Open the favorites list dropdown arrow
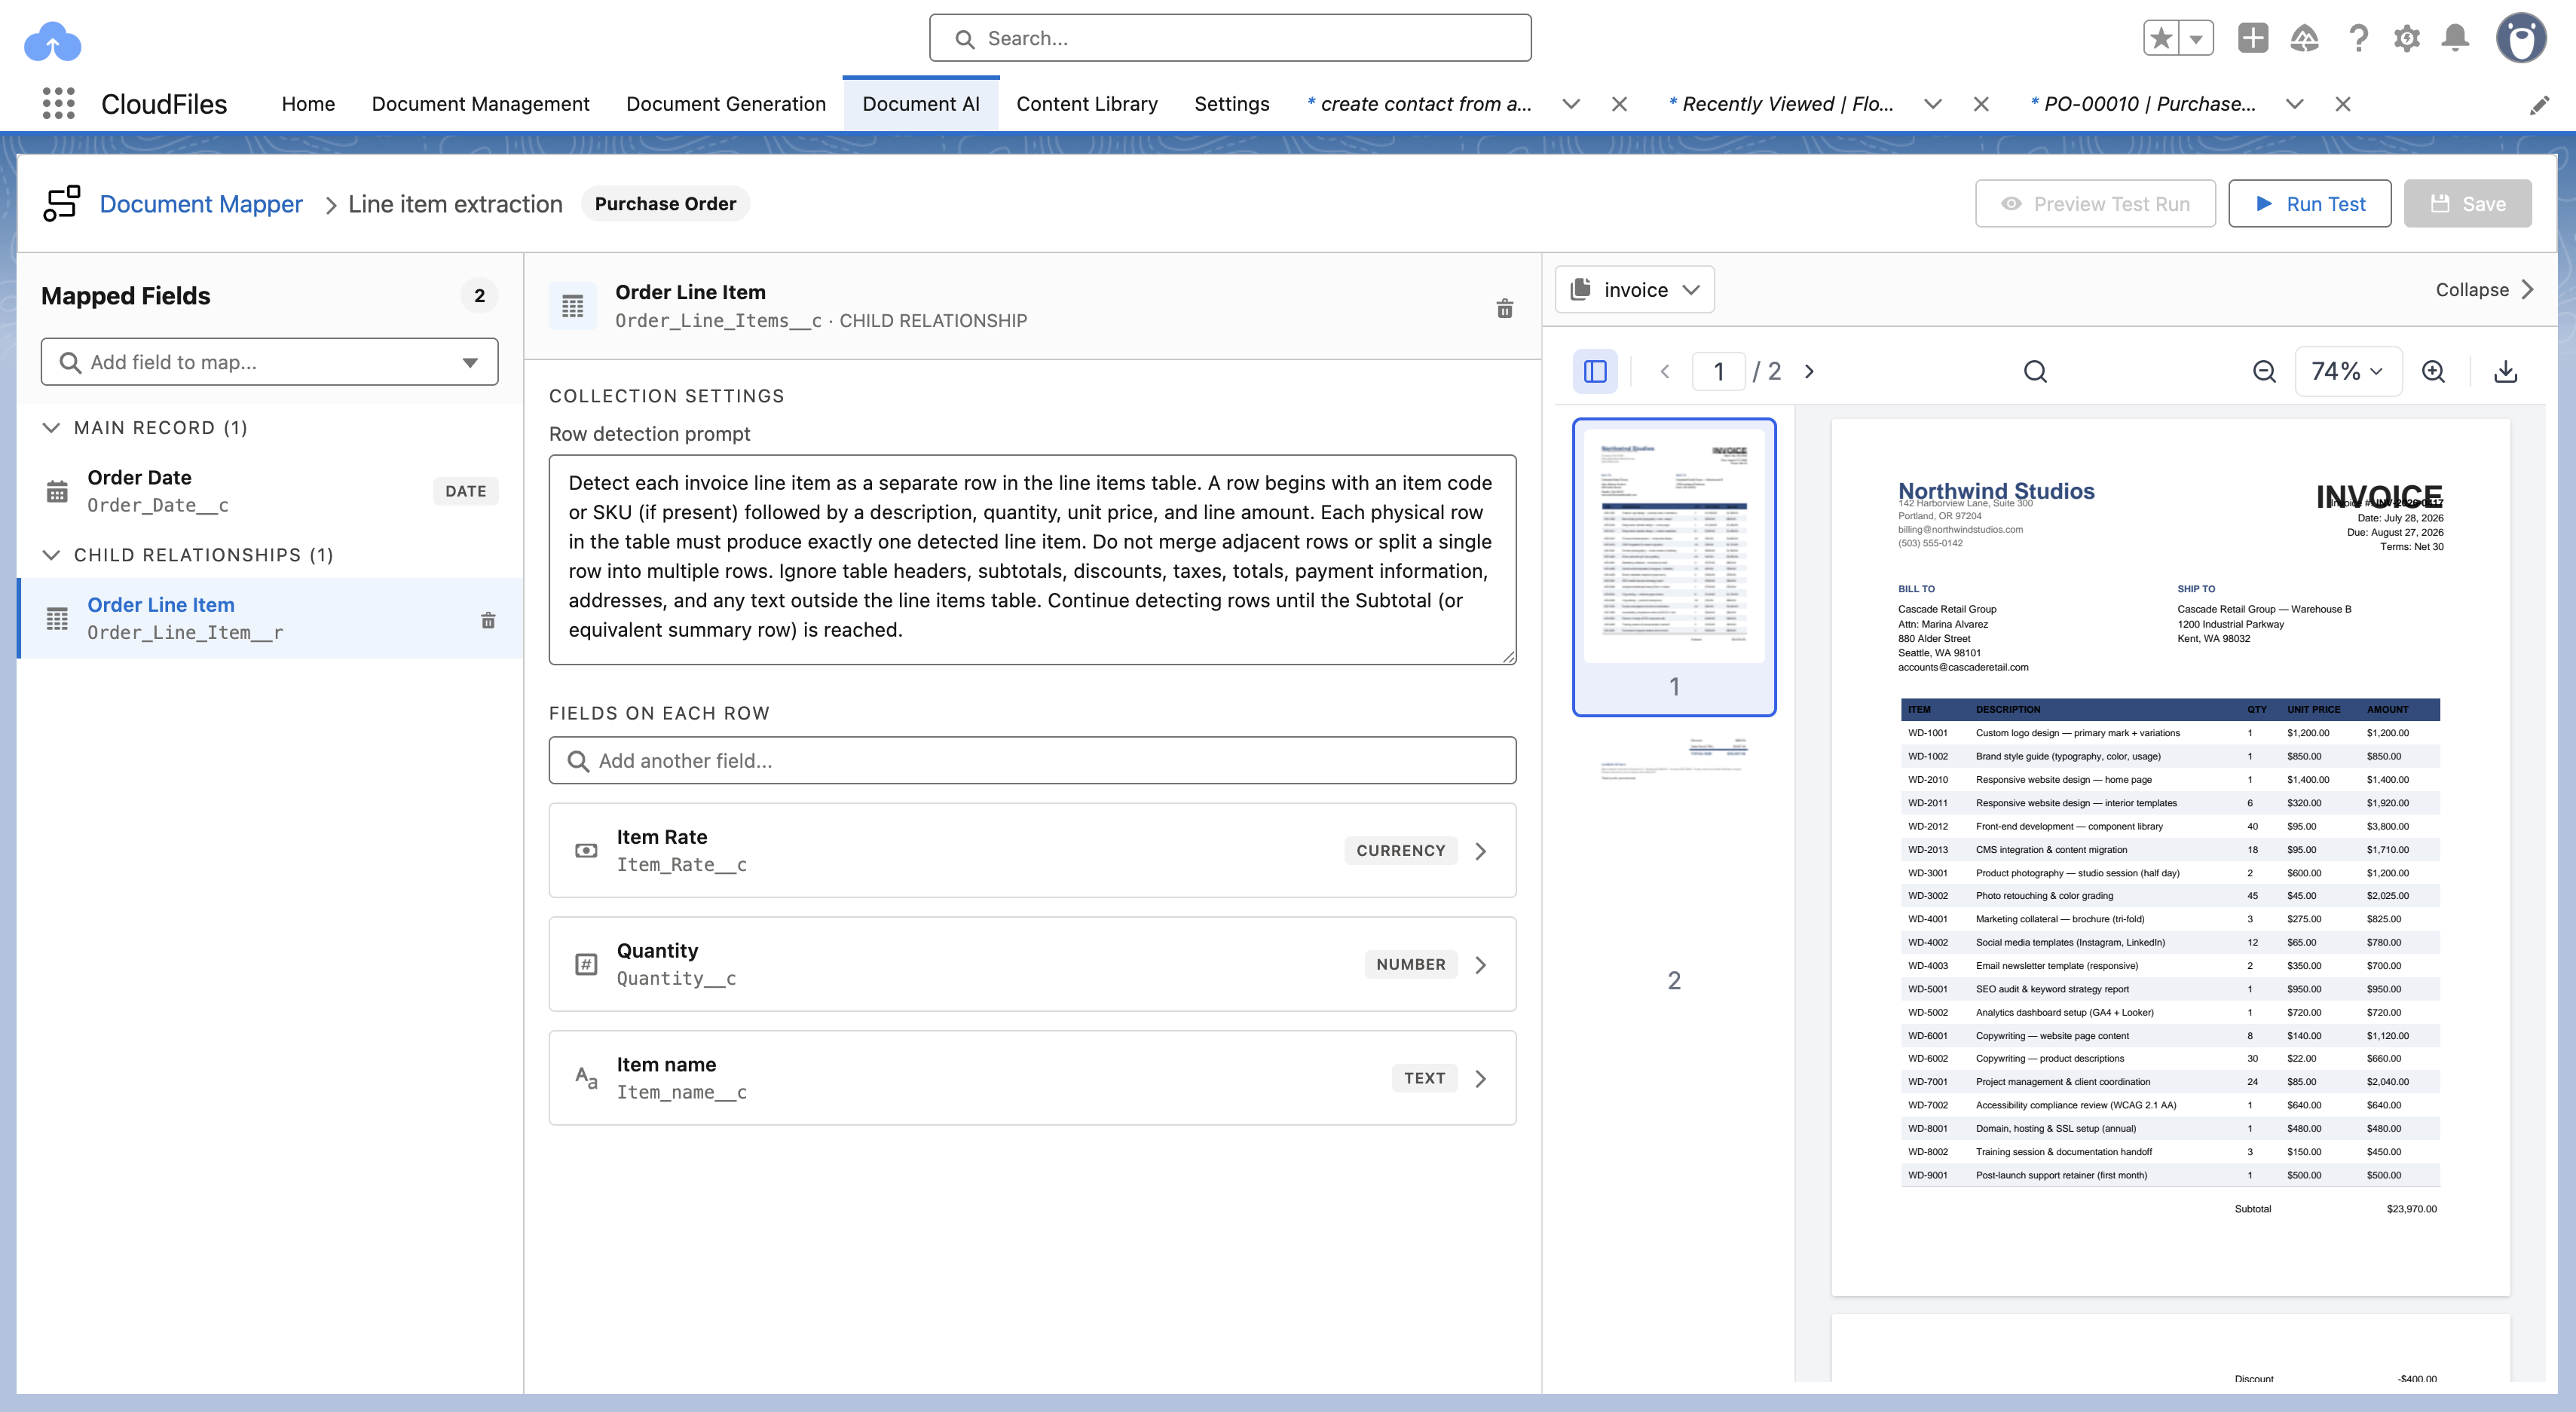2576x1412 pixels. (2196, 38)
